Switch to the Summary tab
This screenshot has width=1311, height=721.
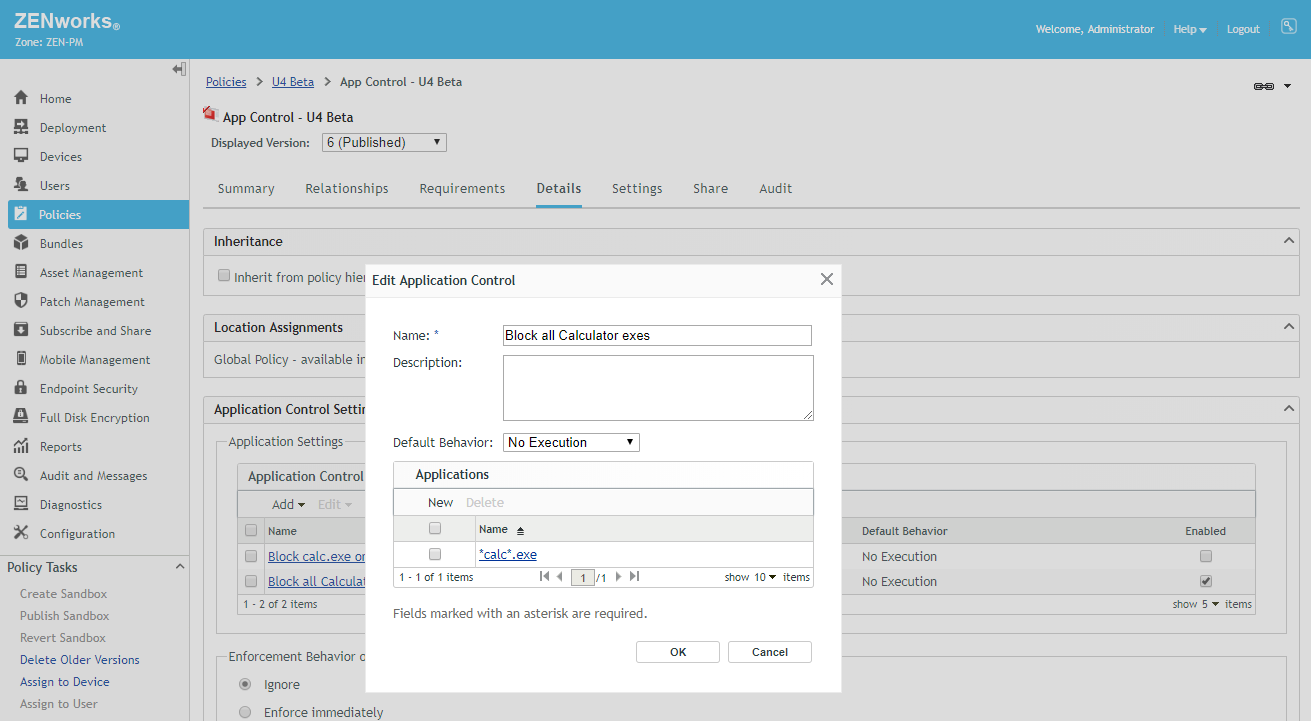pyautogui.click(x=246, y=188)
